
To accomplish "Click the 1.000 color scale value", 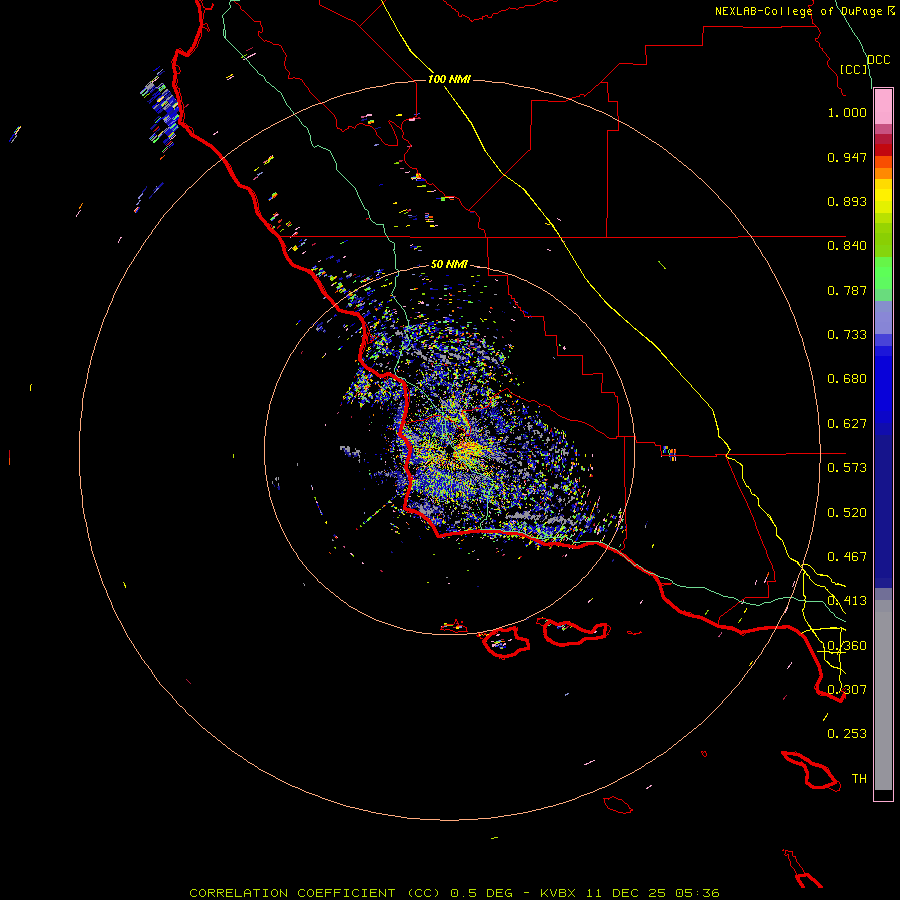I will [x=847, y=112].
